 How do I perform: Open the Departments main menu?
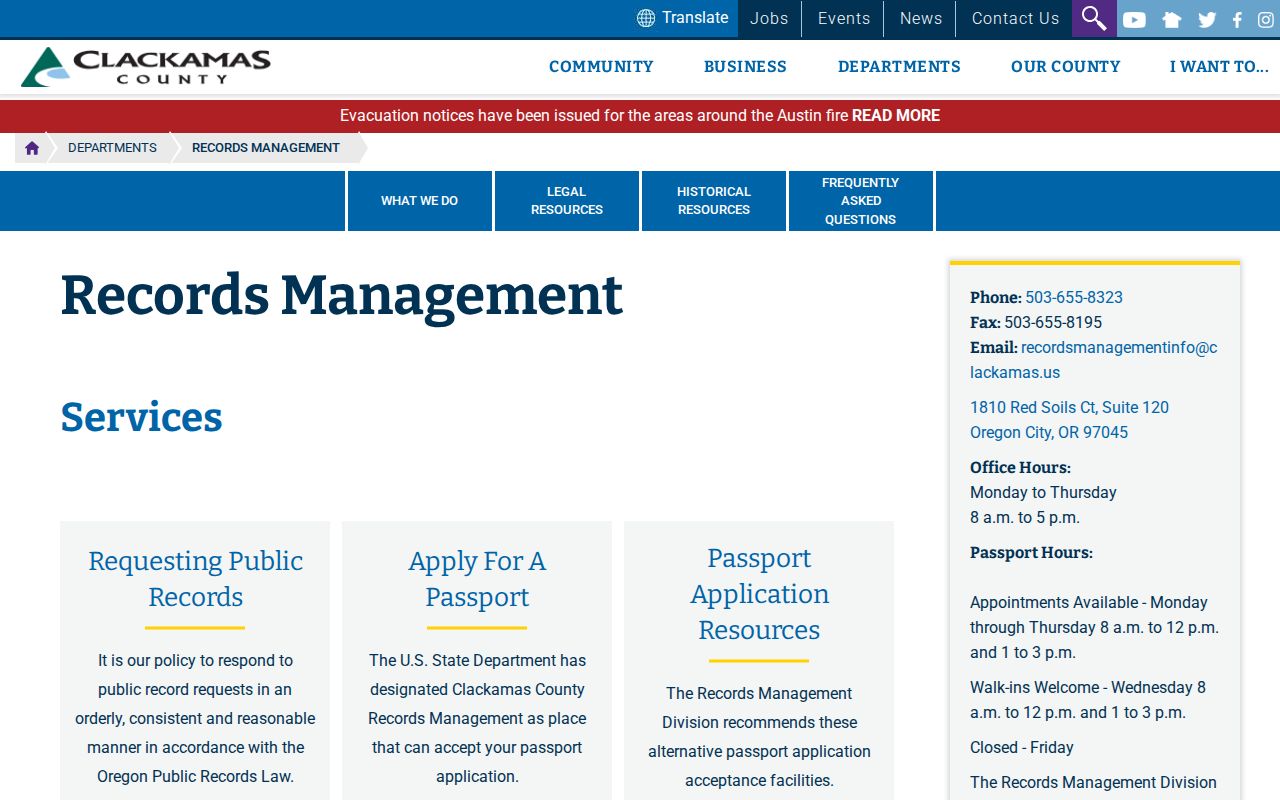(x=899, y=67)
